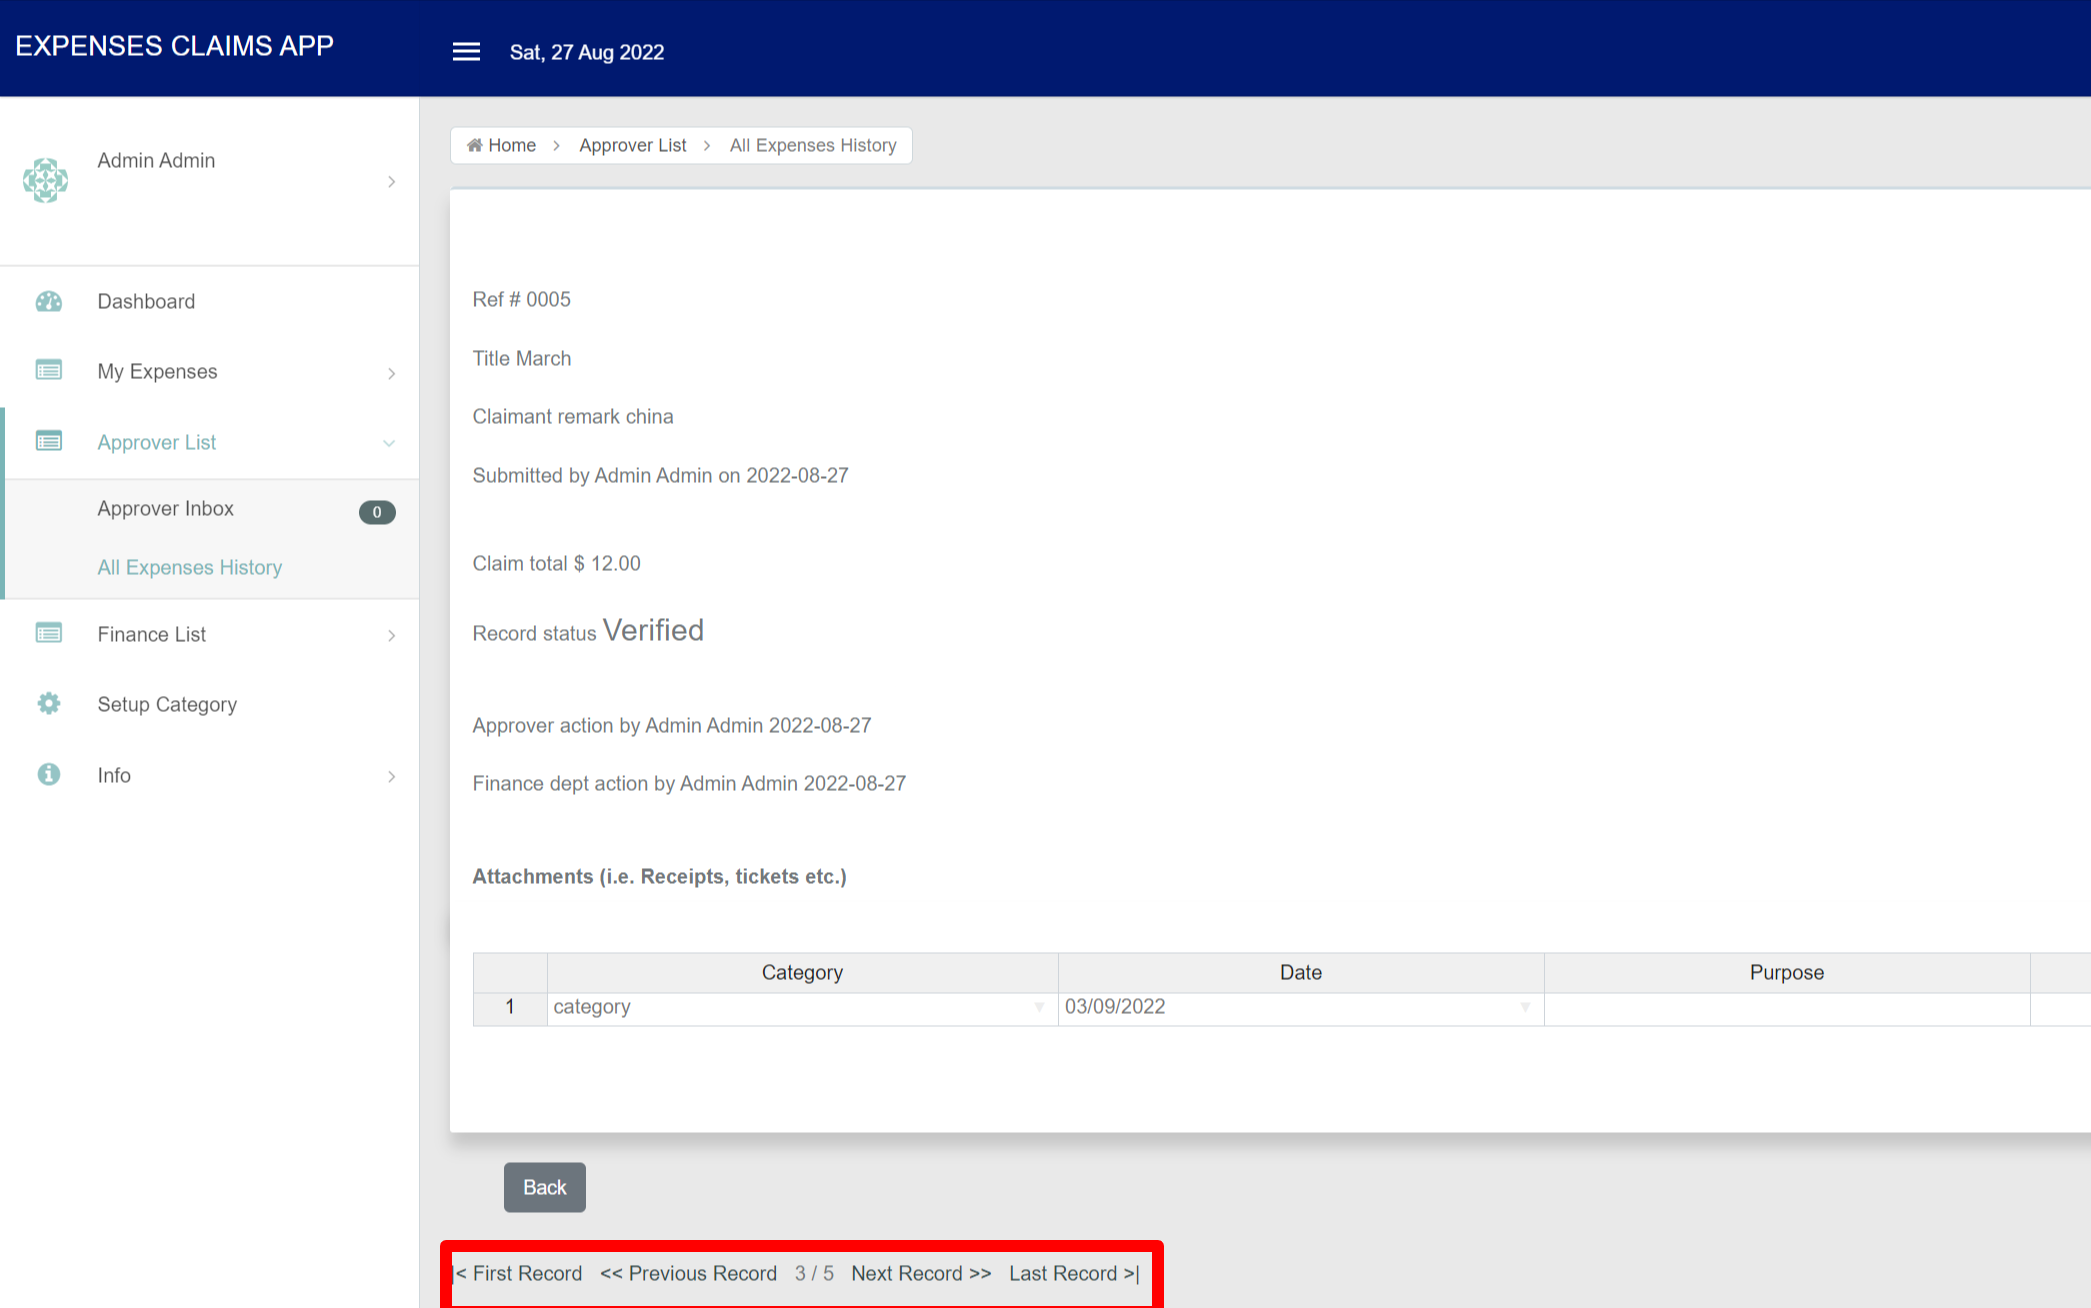2091x1308 pixels.
Task: Click the Finance List sidebar icon
Action: [48, 634]
